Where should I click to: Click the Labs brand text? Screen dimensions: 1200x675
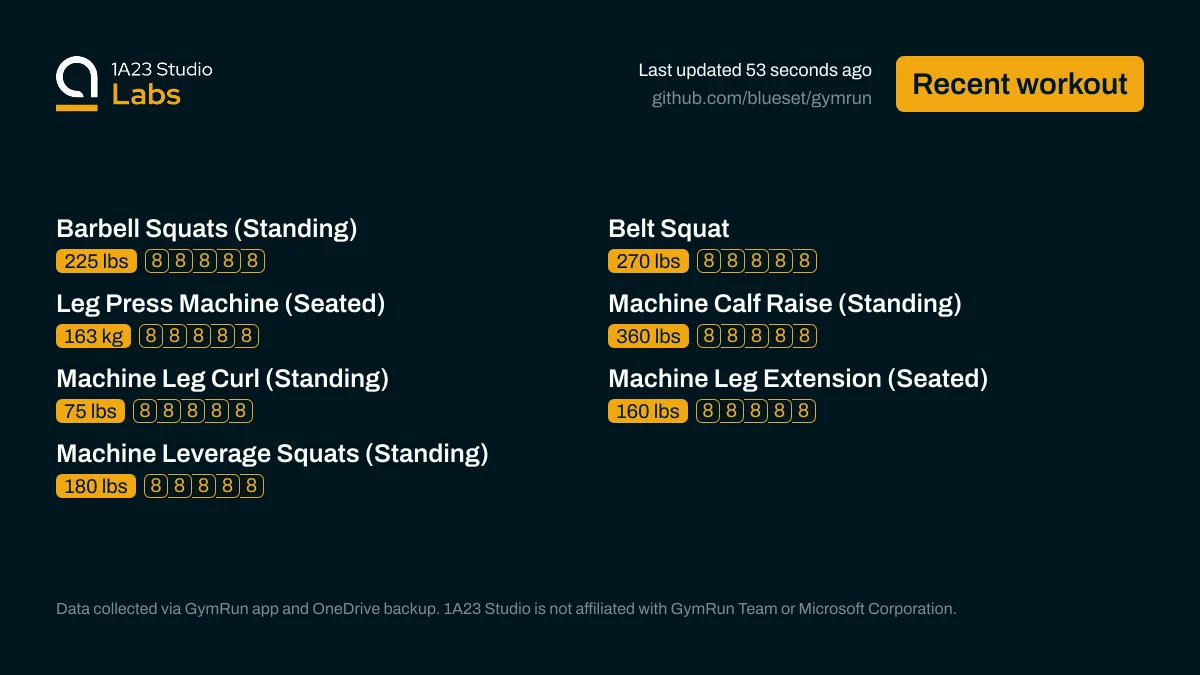coord(146,95)
